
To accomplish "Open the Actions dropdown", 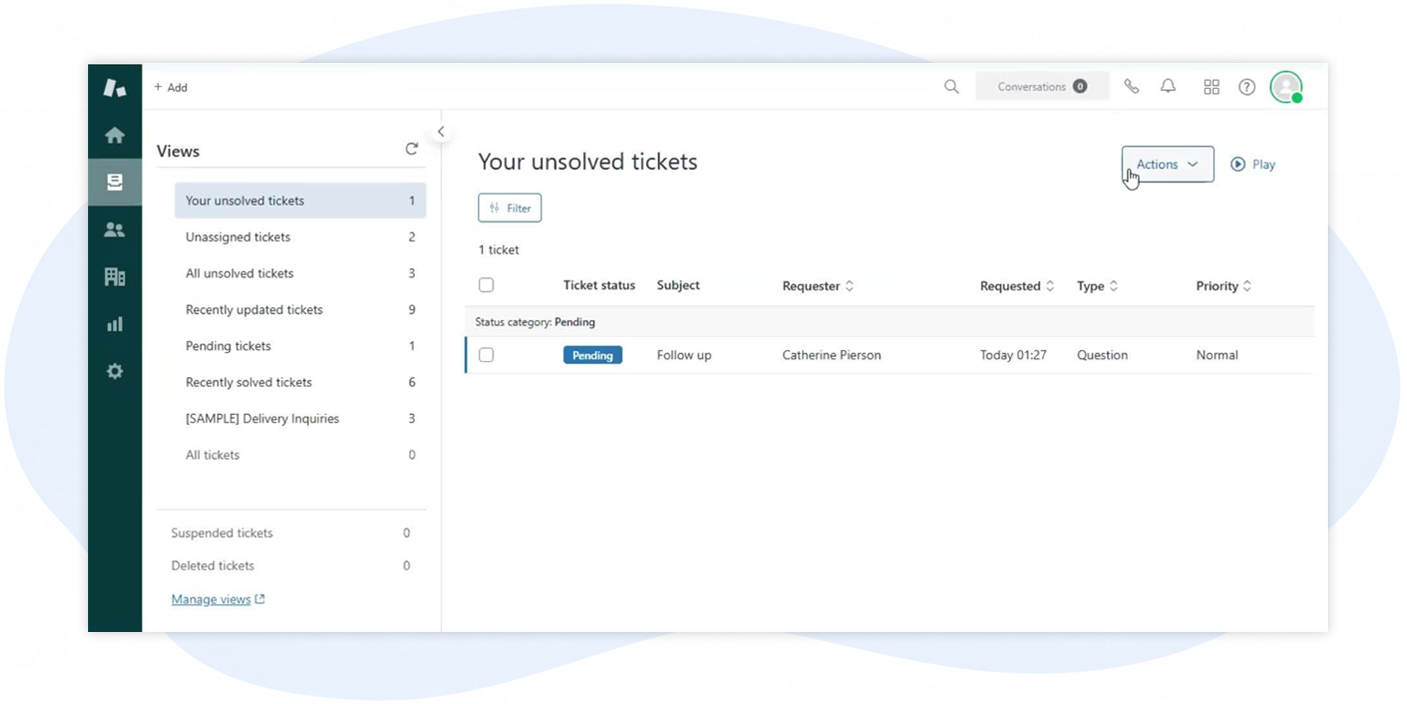I will click(x=1167, y=164).
